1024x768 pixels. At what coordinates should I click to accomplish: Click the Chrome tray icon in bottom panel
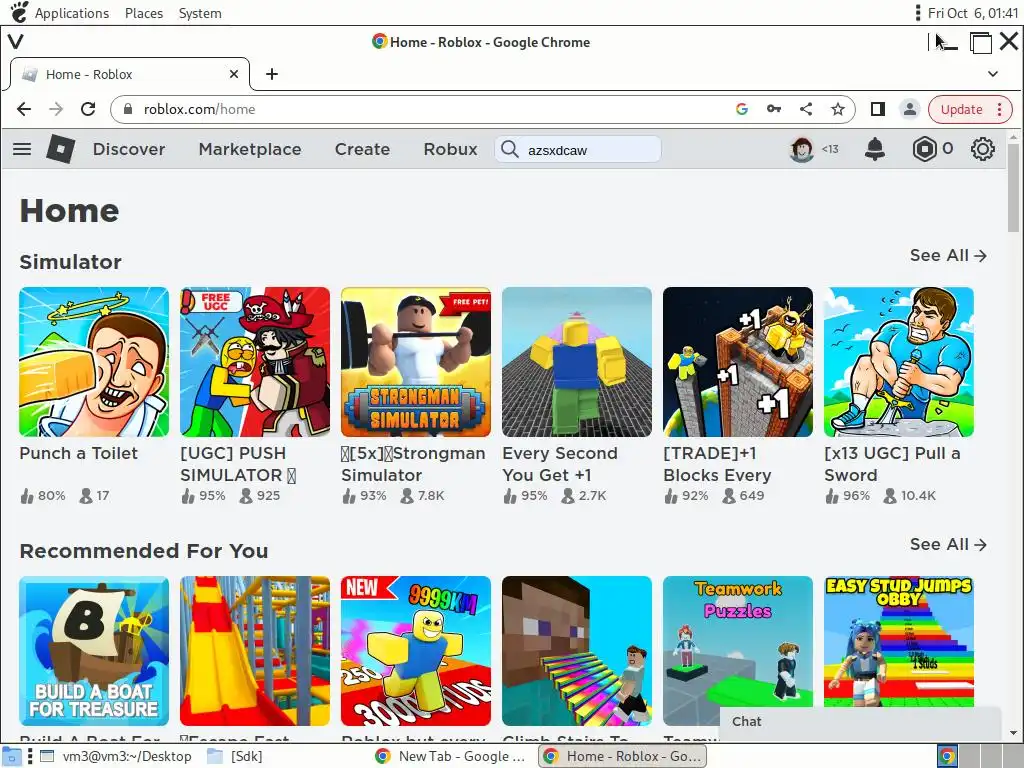coord(947,756)
